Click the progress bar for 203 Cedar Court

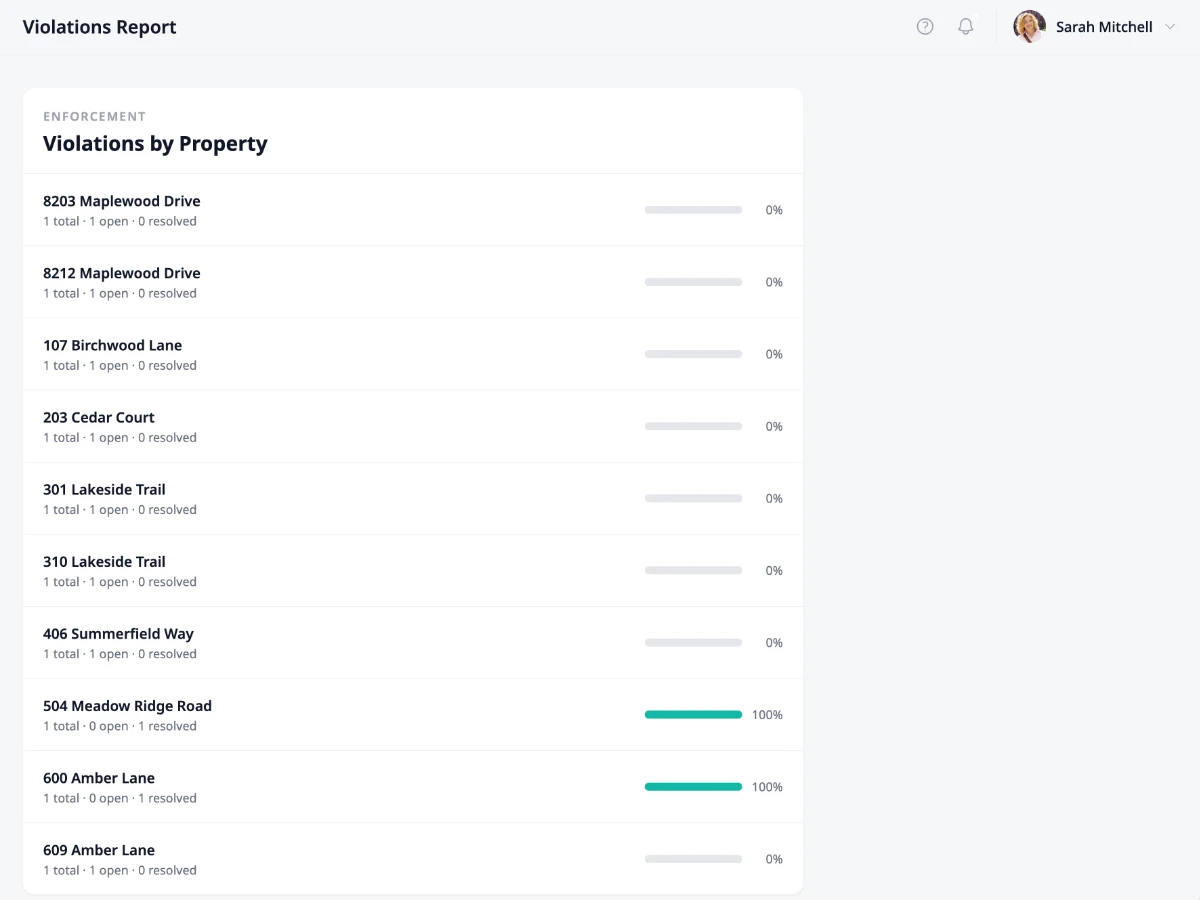coord(693,426)
